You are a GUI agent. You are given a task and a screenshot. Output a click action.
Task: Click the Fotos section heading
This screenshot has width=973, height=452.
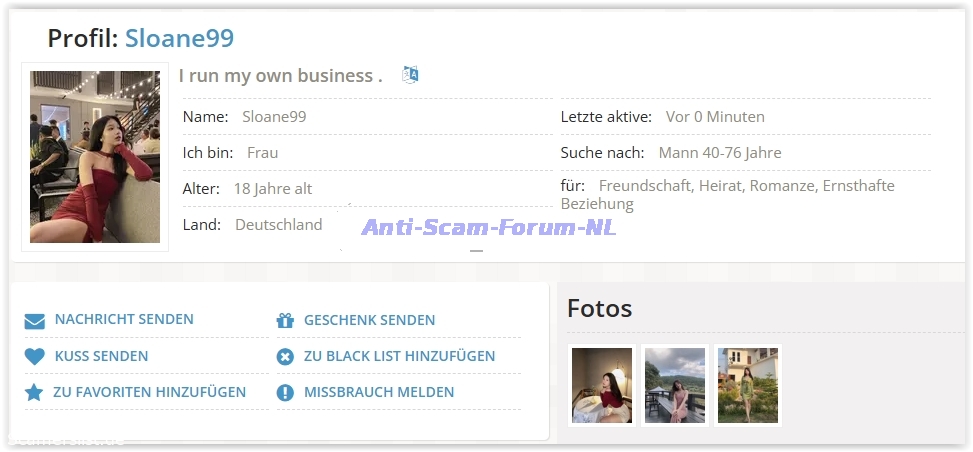tap(599, 309)
